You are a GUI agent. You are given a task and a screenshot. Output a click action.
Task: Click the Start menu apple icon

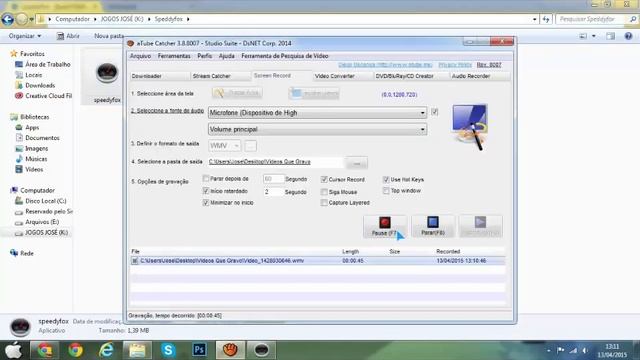coord(13,350)
